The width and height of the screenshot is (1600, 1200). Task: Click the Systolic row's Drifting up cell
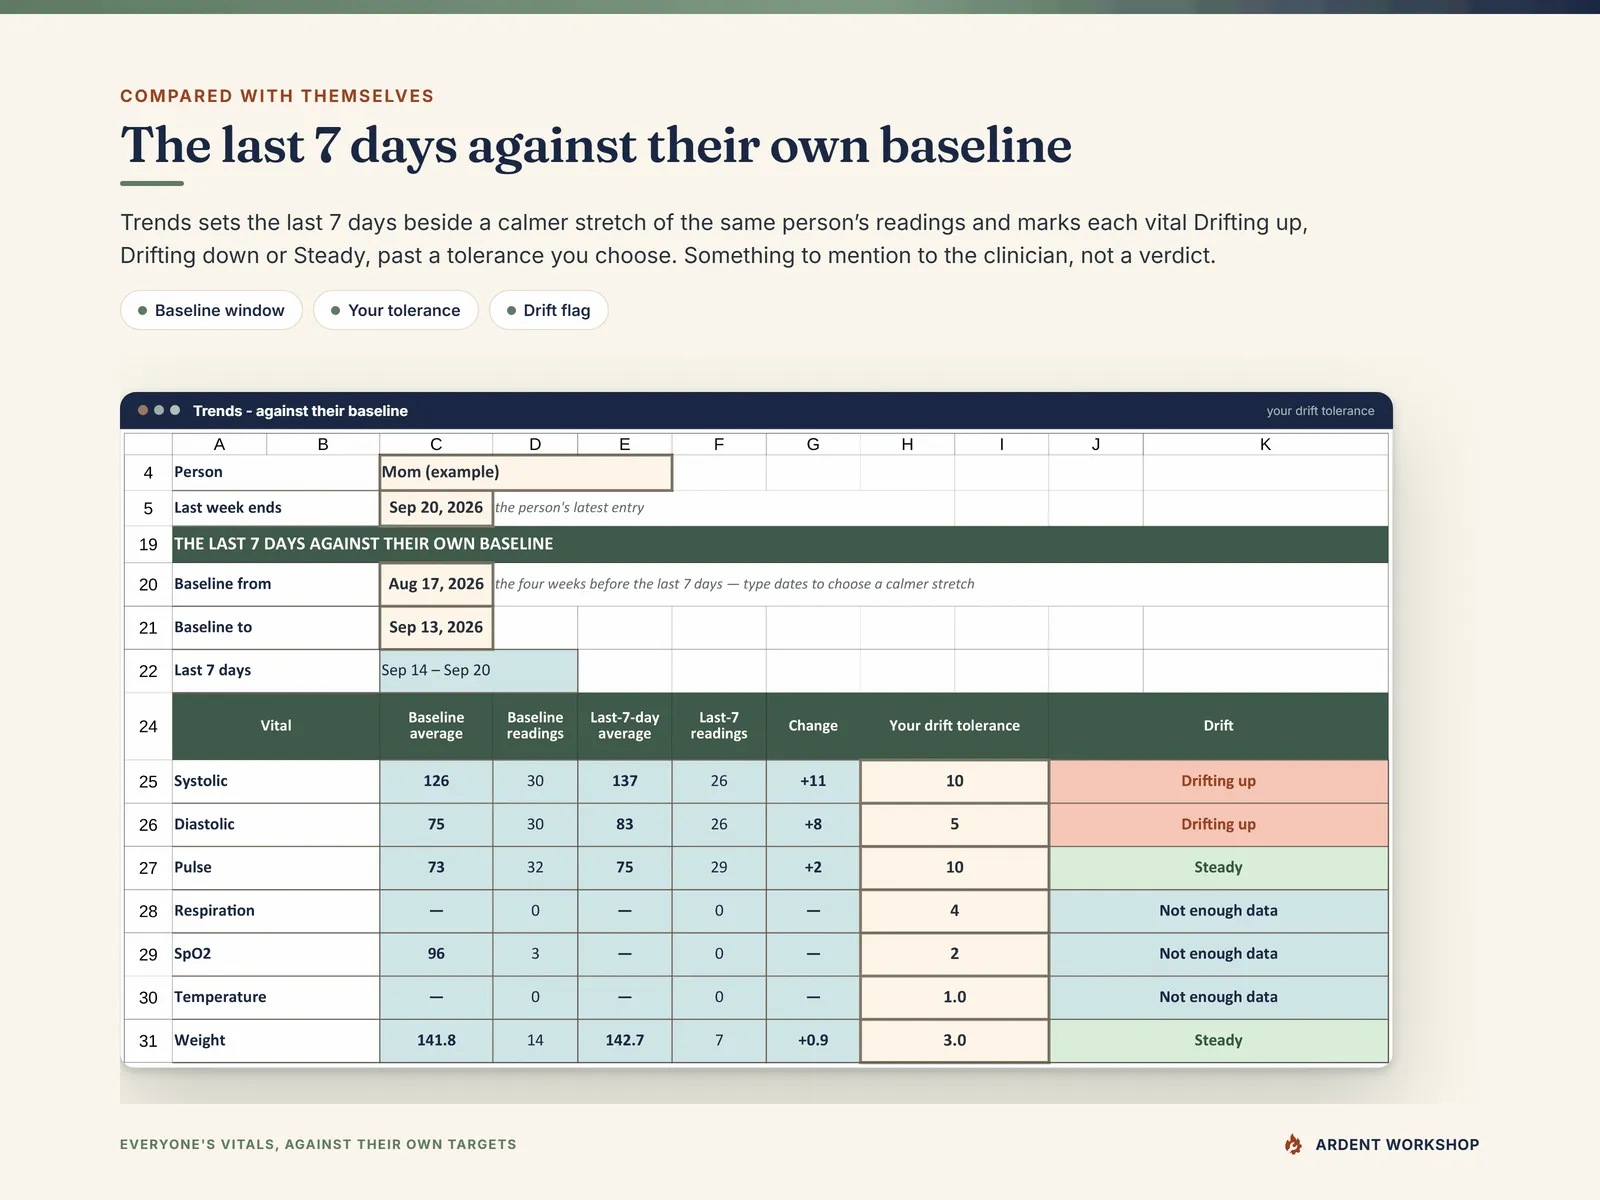(1218, 781)
